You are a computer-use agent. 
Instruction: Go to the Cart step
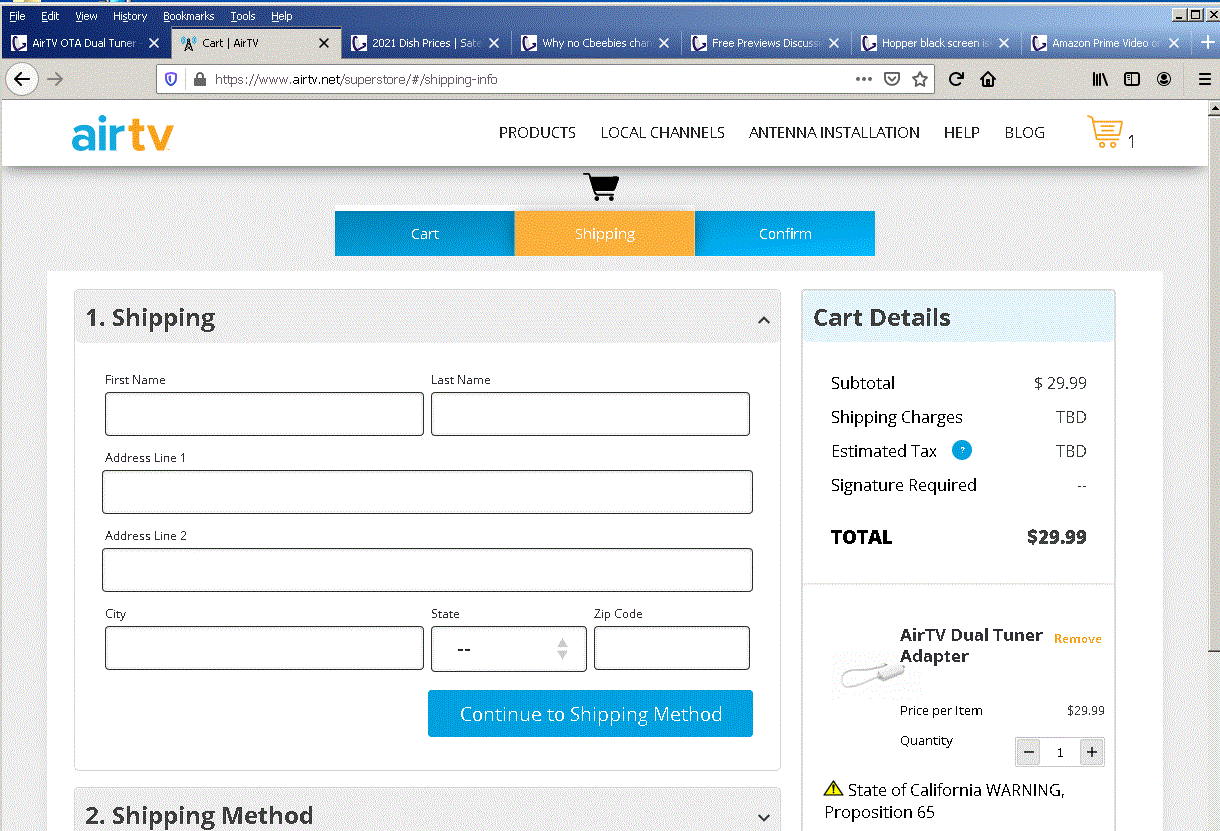(425, 234)
